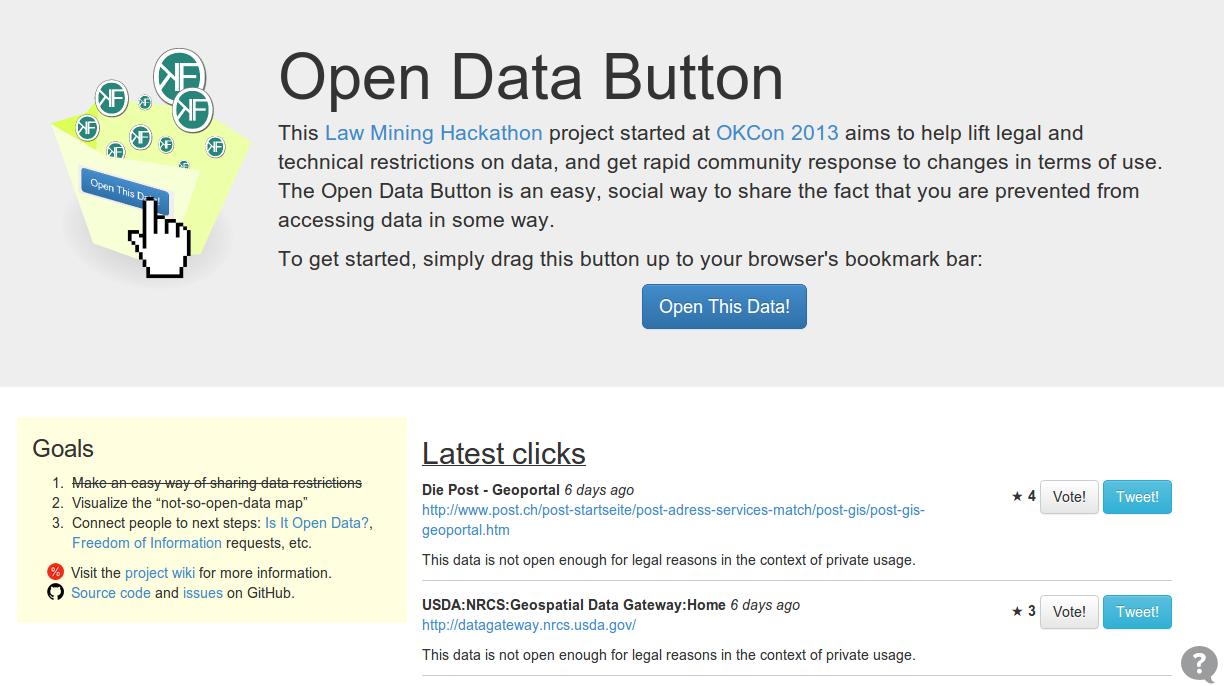Open the Law Mining Hackathon link

click(433, 133)
